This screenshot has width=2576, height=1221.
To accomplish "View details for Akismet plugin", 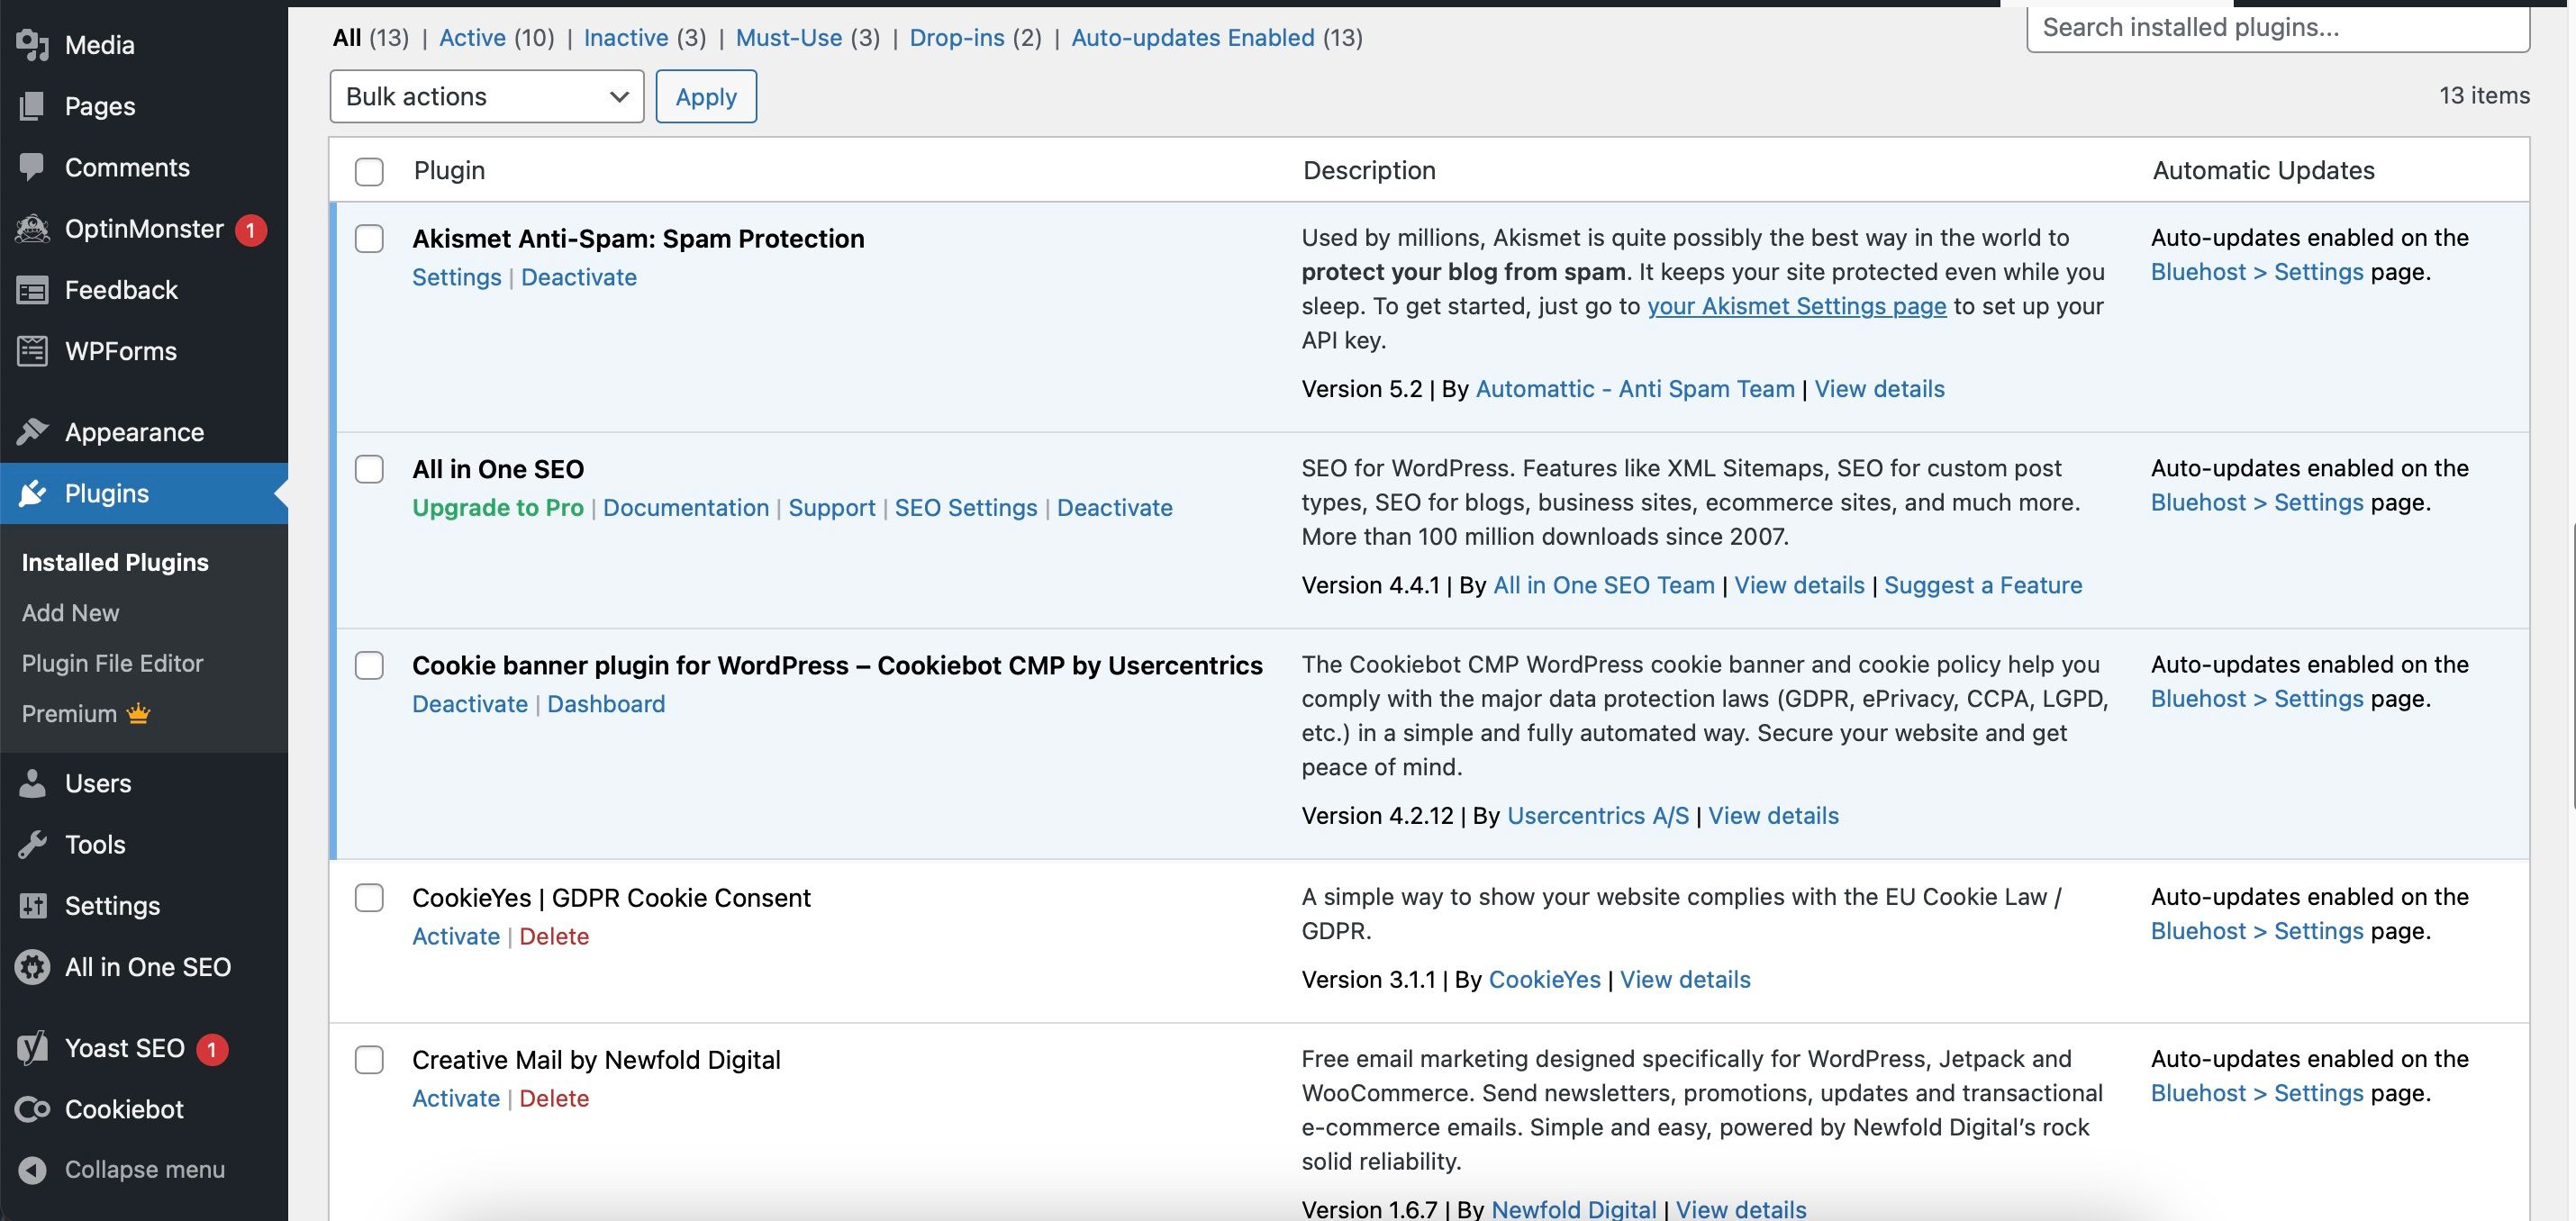I will pos(1879,389).
